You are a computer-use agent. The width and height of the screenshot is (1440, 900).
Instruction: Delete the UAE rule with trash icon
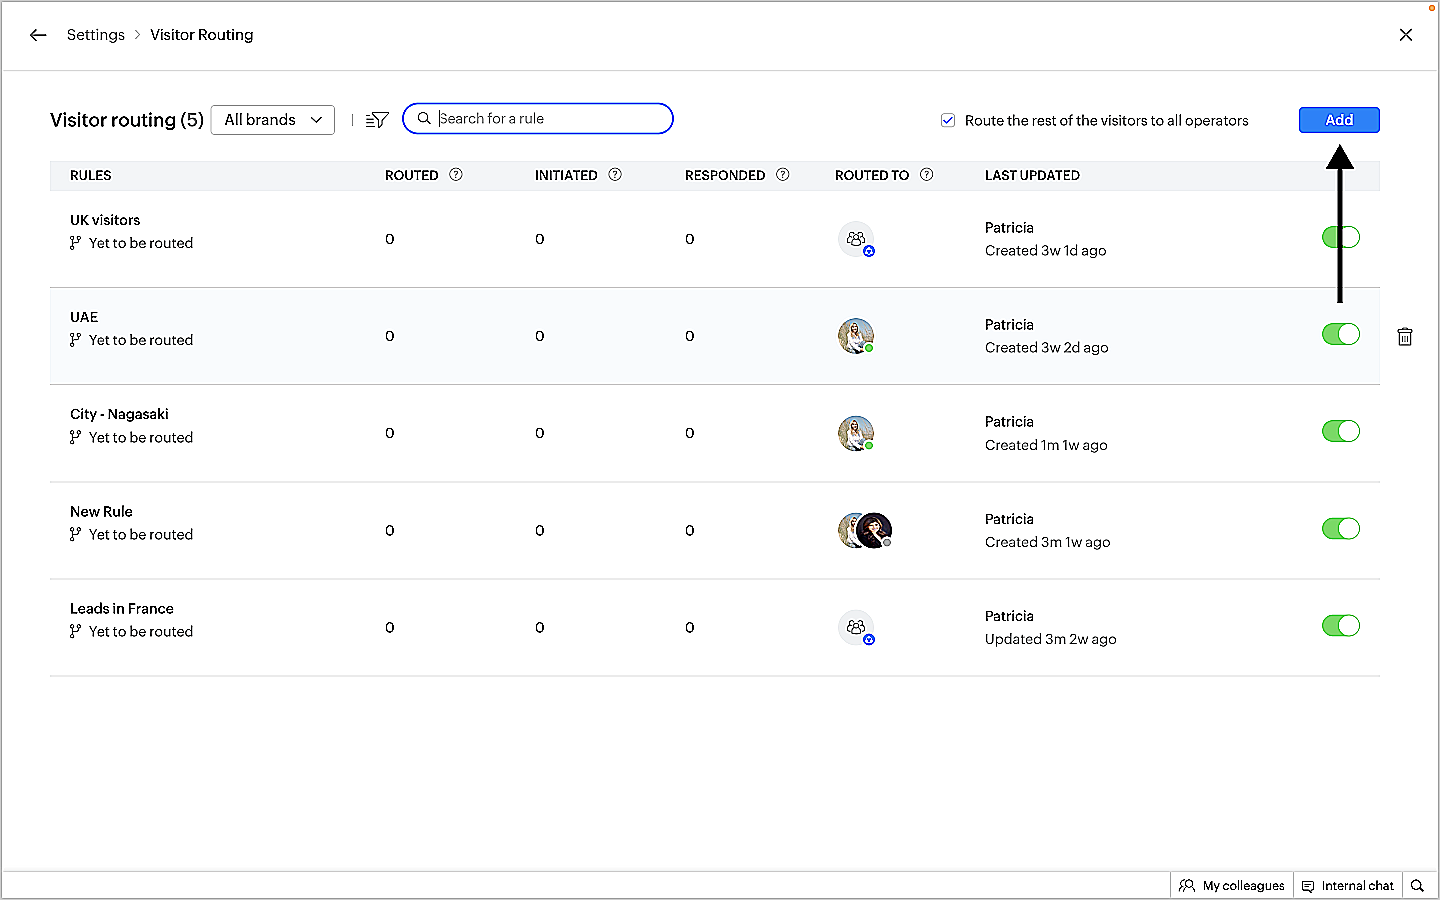1405,337
